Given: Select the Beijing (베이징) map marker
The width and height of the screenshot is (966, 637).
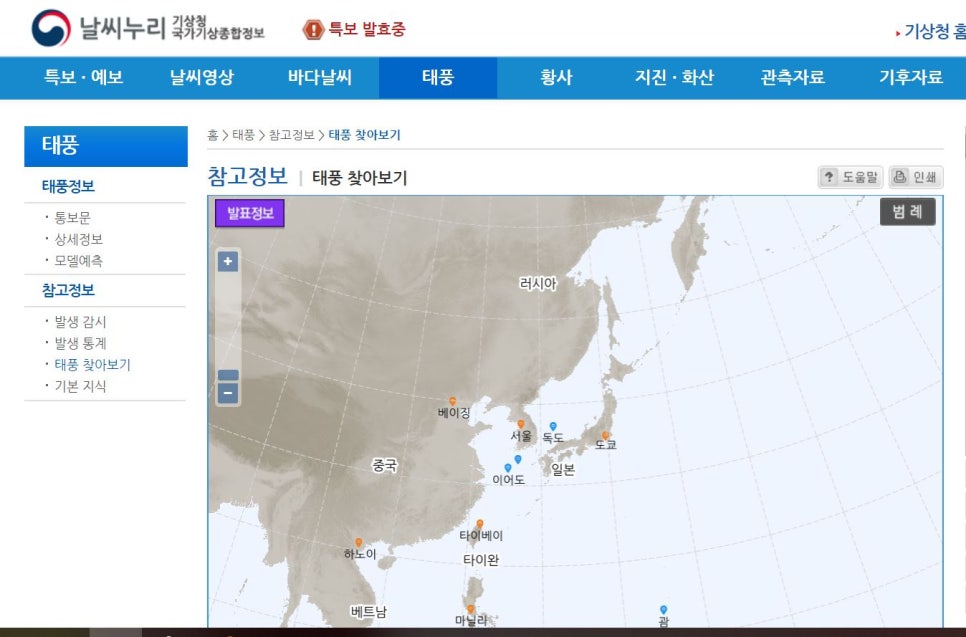Looking at the screenshot, I should click(x=452, y=401).
